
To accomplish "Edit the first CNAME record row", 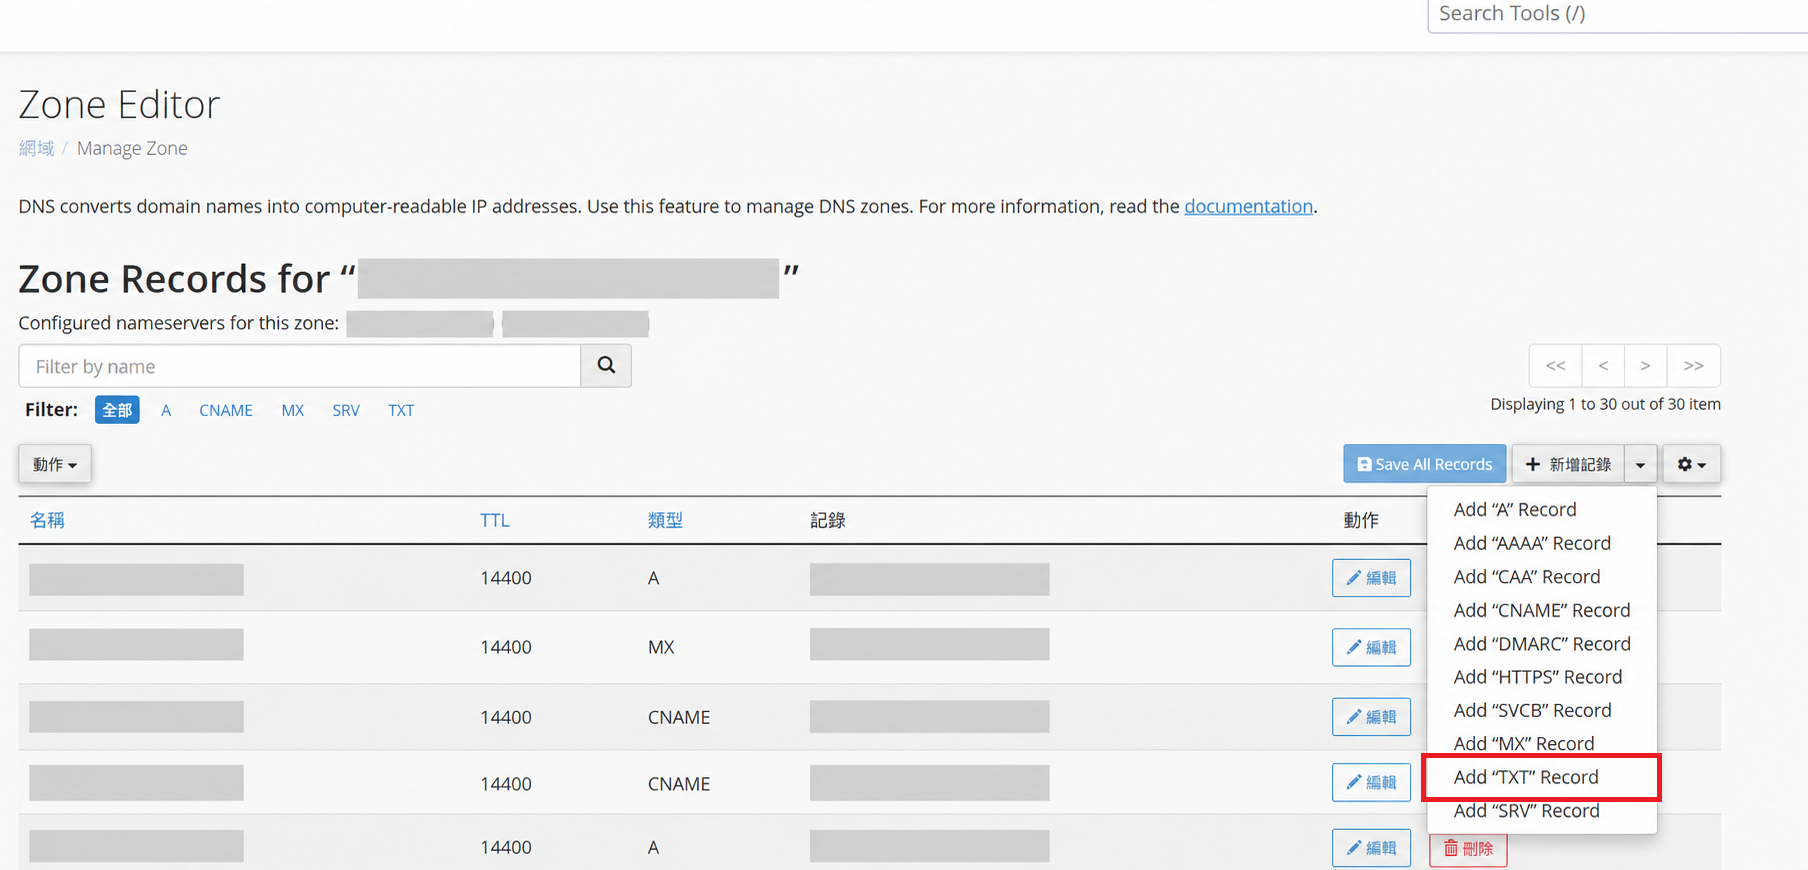I will click(1371, 717).
